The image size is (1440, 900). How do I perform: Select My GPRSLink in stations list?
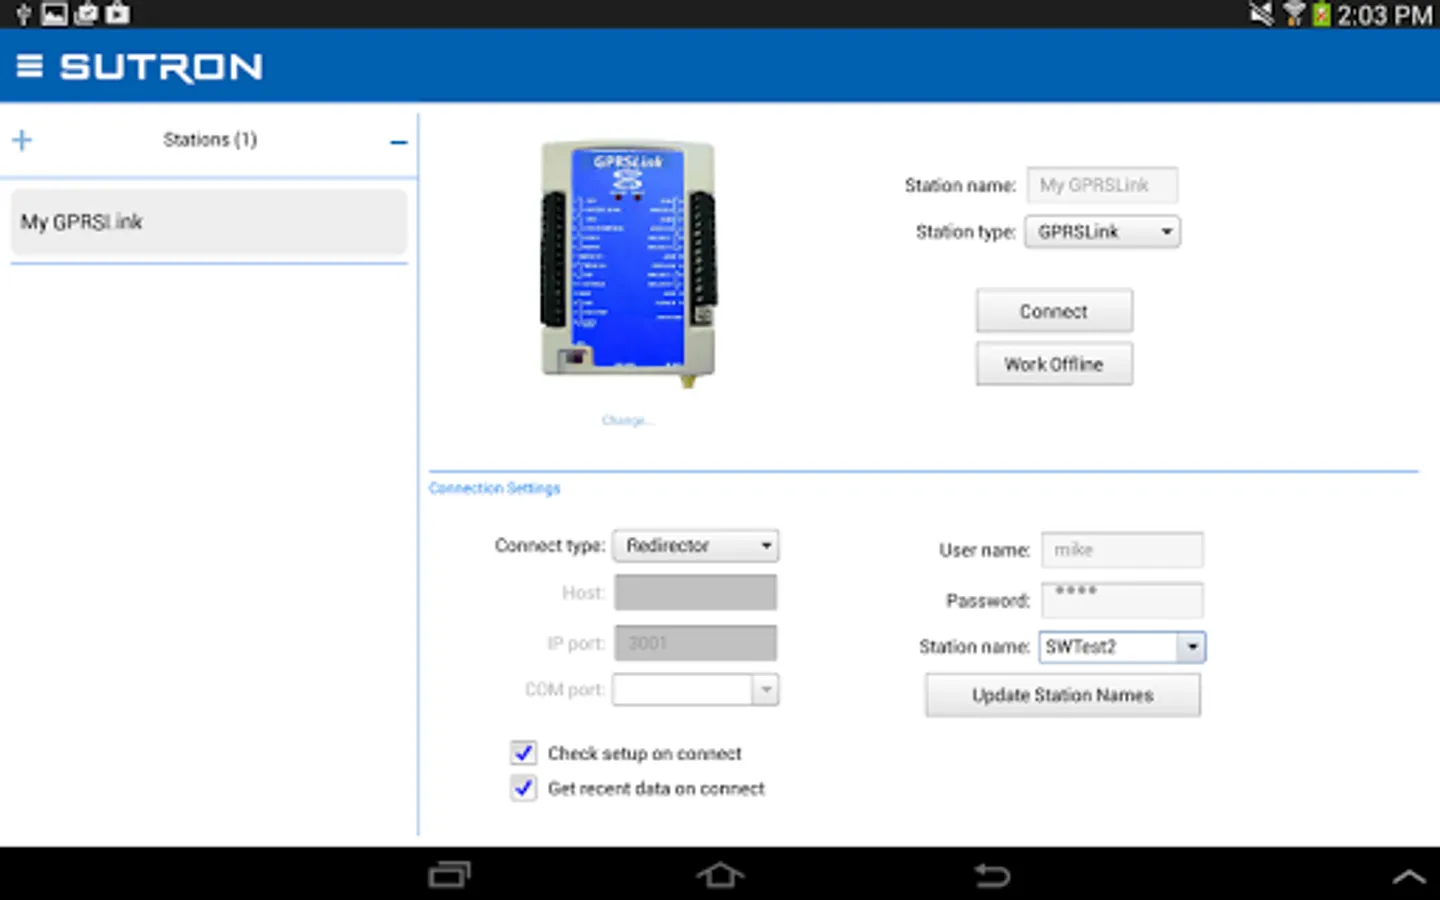tap(209, 222)
